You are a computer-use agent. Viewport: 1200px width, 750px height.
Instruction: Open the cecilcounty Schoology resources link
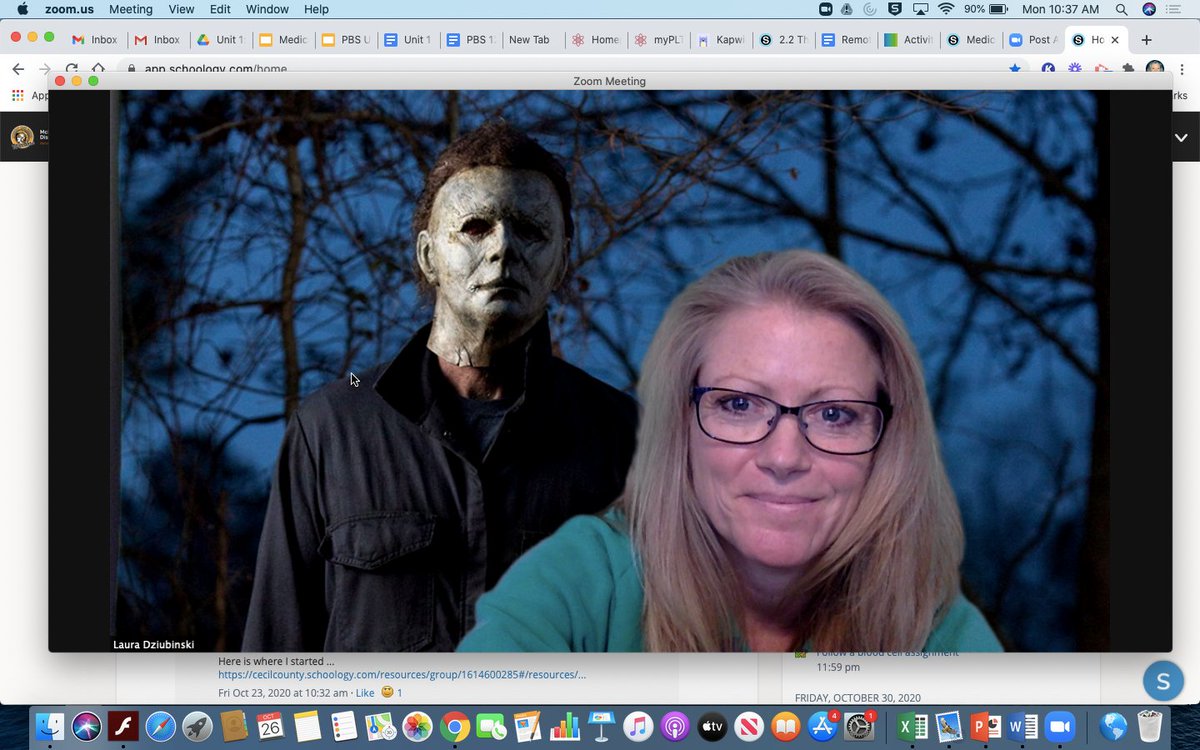402,674
